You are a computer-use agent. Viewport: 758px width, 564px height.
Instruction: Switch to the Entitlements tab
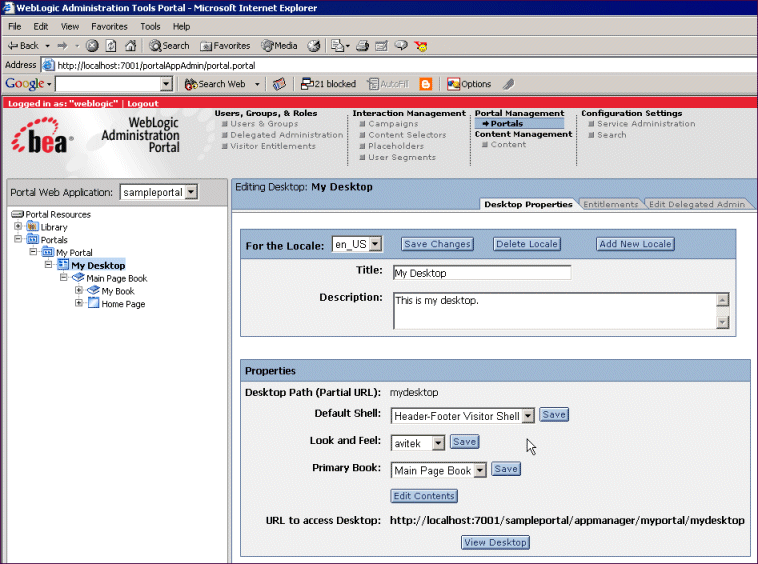(611, 204)
